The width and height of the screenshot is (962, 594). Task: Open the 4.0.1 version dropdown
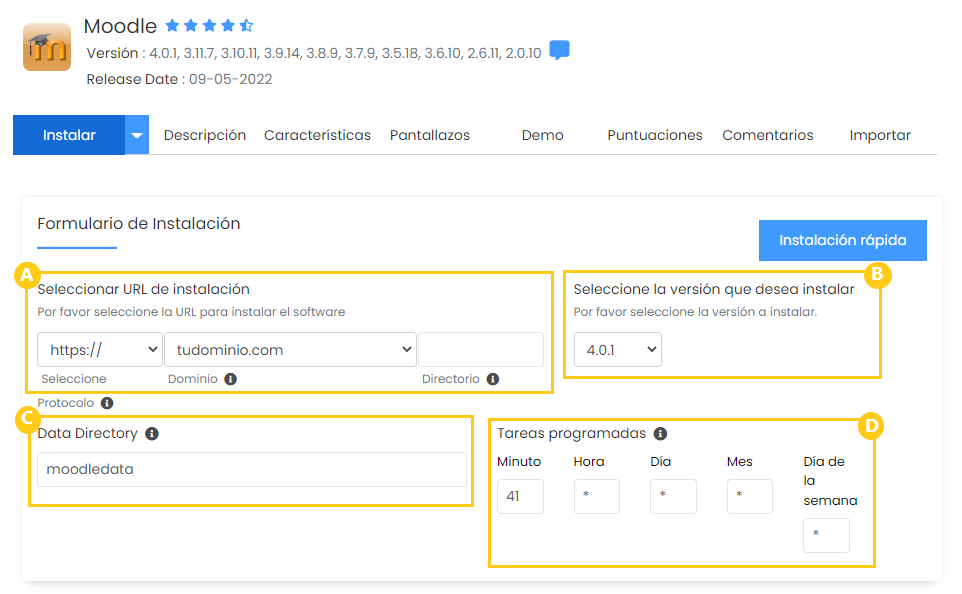coord(618,350)
